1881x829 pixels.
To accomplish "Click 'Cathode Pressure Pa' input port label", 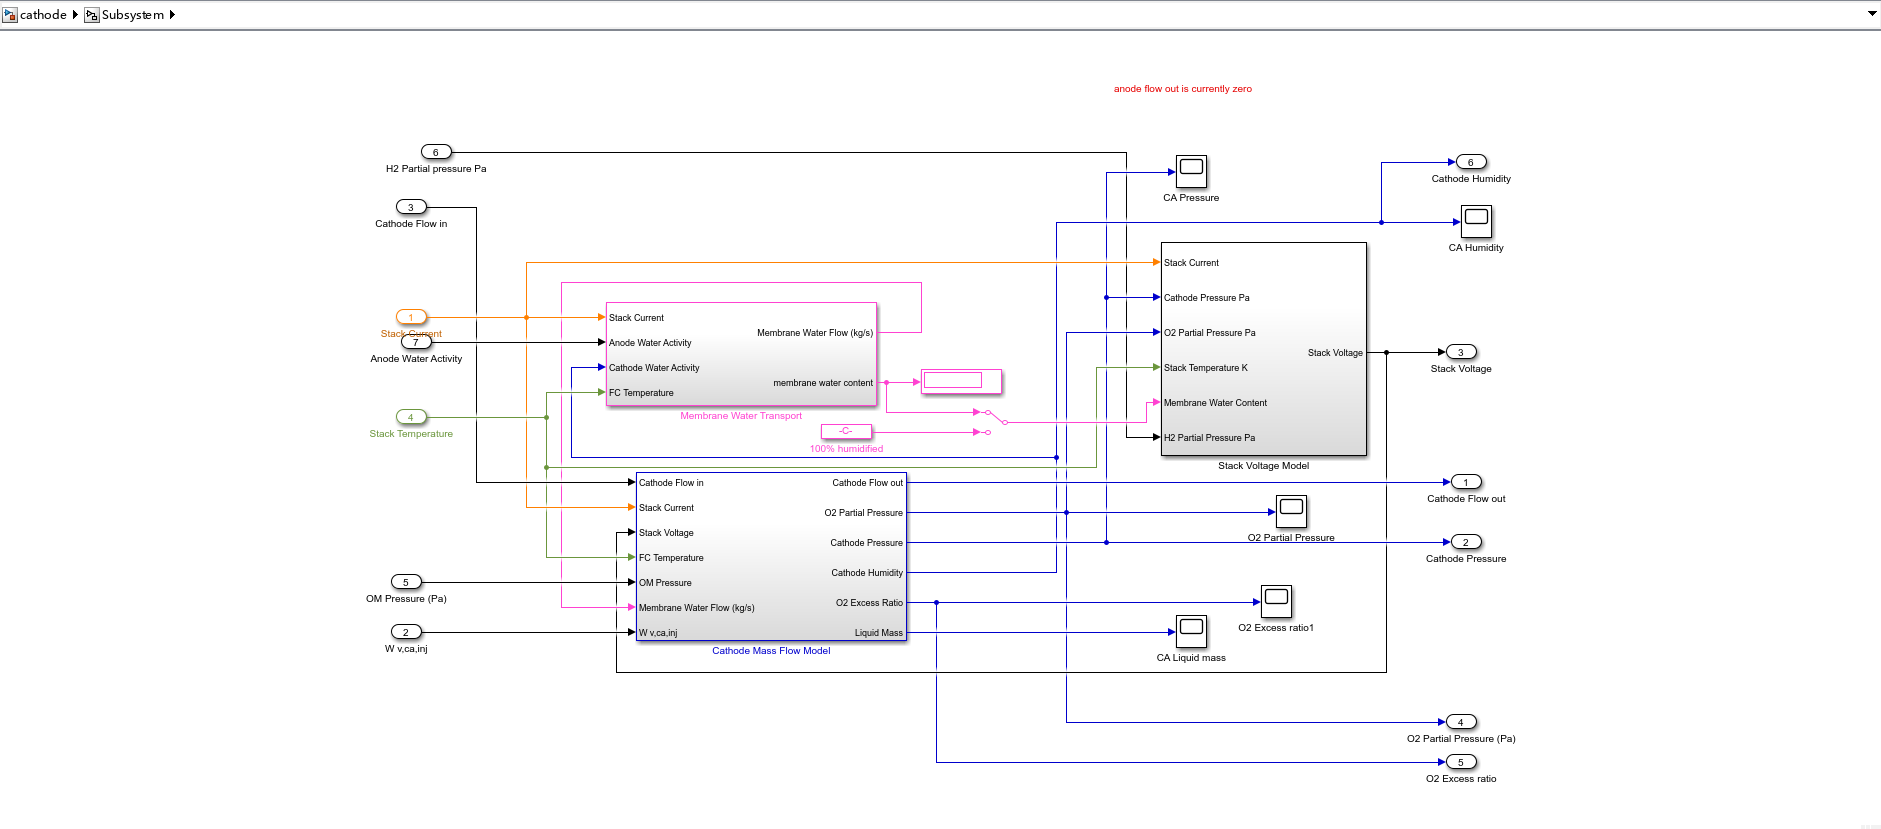I will (x=1207, y=298).
